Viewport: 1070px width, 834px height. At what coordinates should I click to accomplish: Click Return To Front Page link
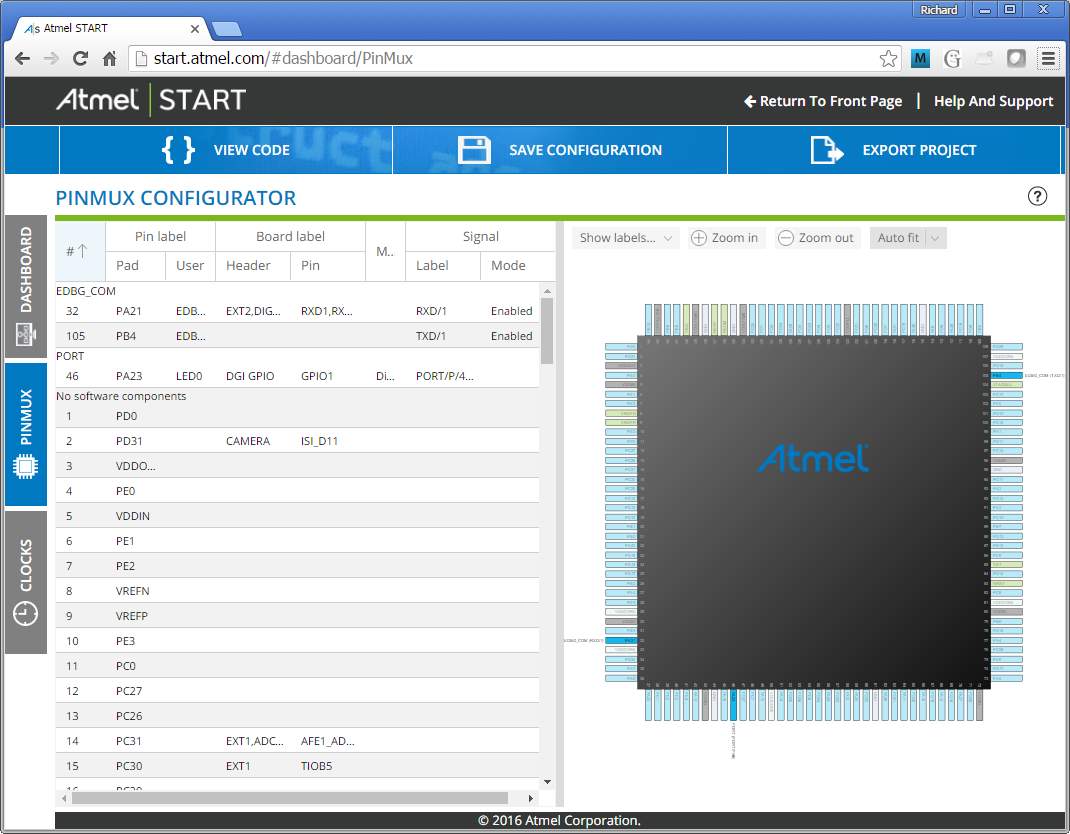point(823,101)
